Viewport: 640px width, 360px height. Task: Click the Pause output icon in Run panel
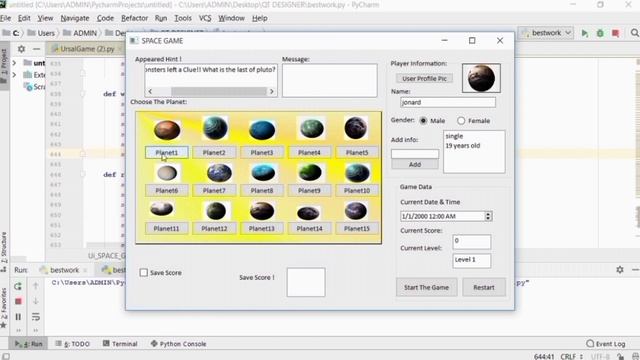pyautogui.click(x=18, y=317)
